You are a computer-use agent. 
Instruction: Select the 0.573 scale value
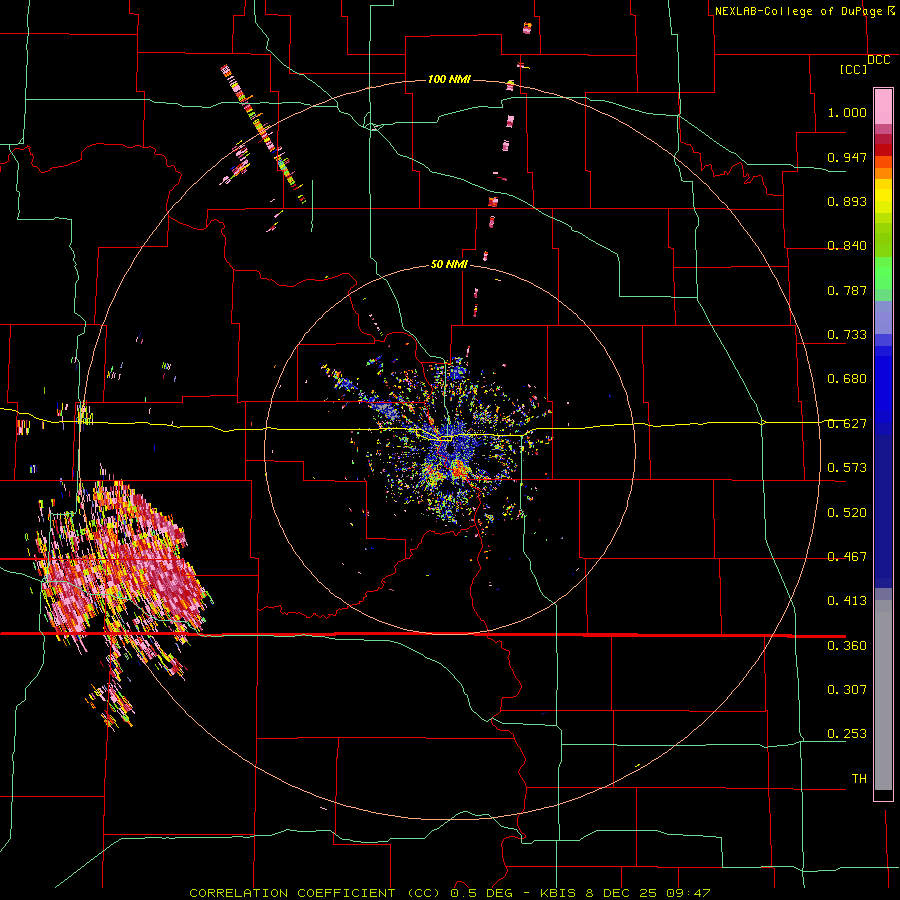coord(847,468)
